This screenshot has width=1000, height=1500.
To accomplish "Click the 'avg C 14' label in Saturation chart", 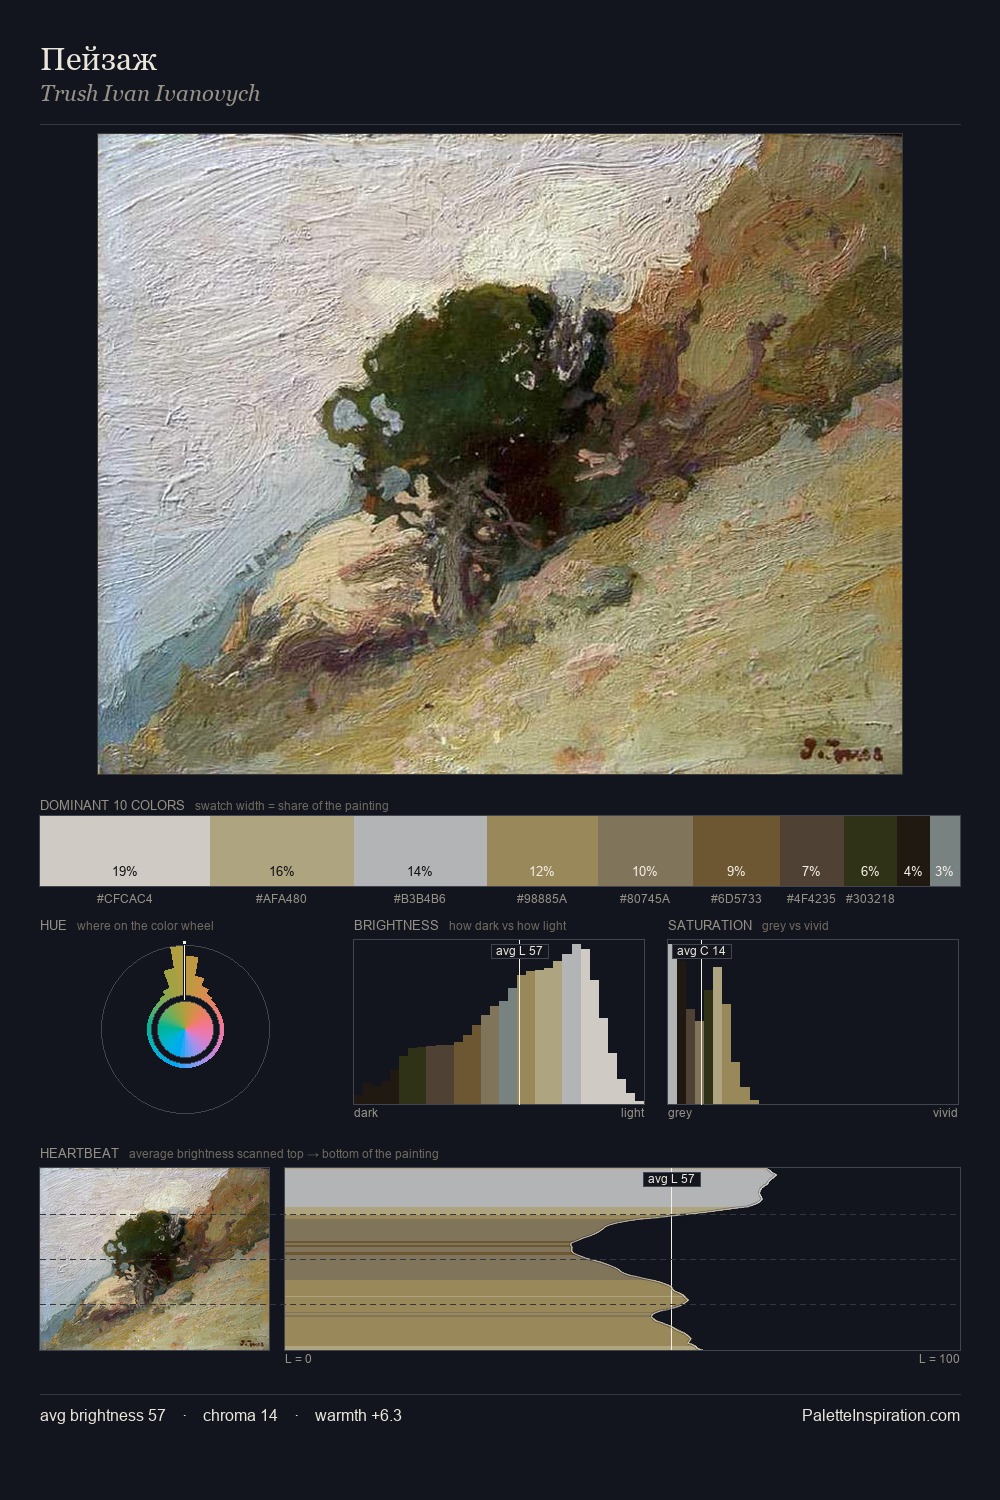I will (701, 951).
